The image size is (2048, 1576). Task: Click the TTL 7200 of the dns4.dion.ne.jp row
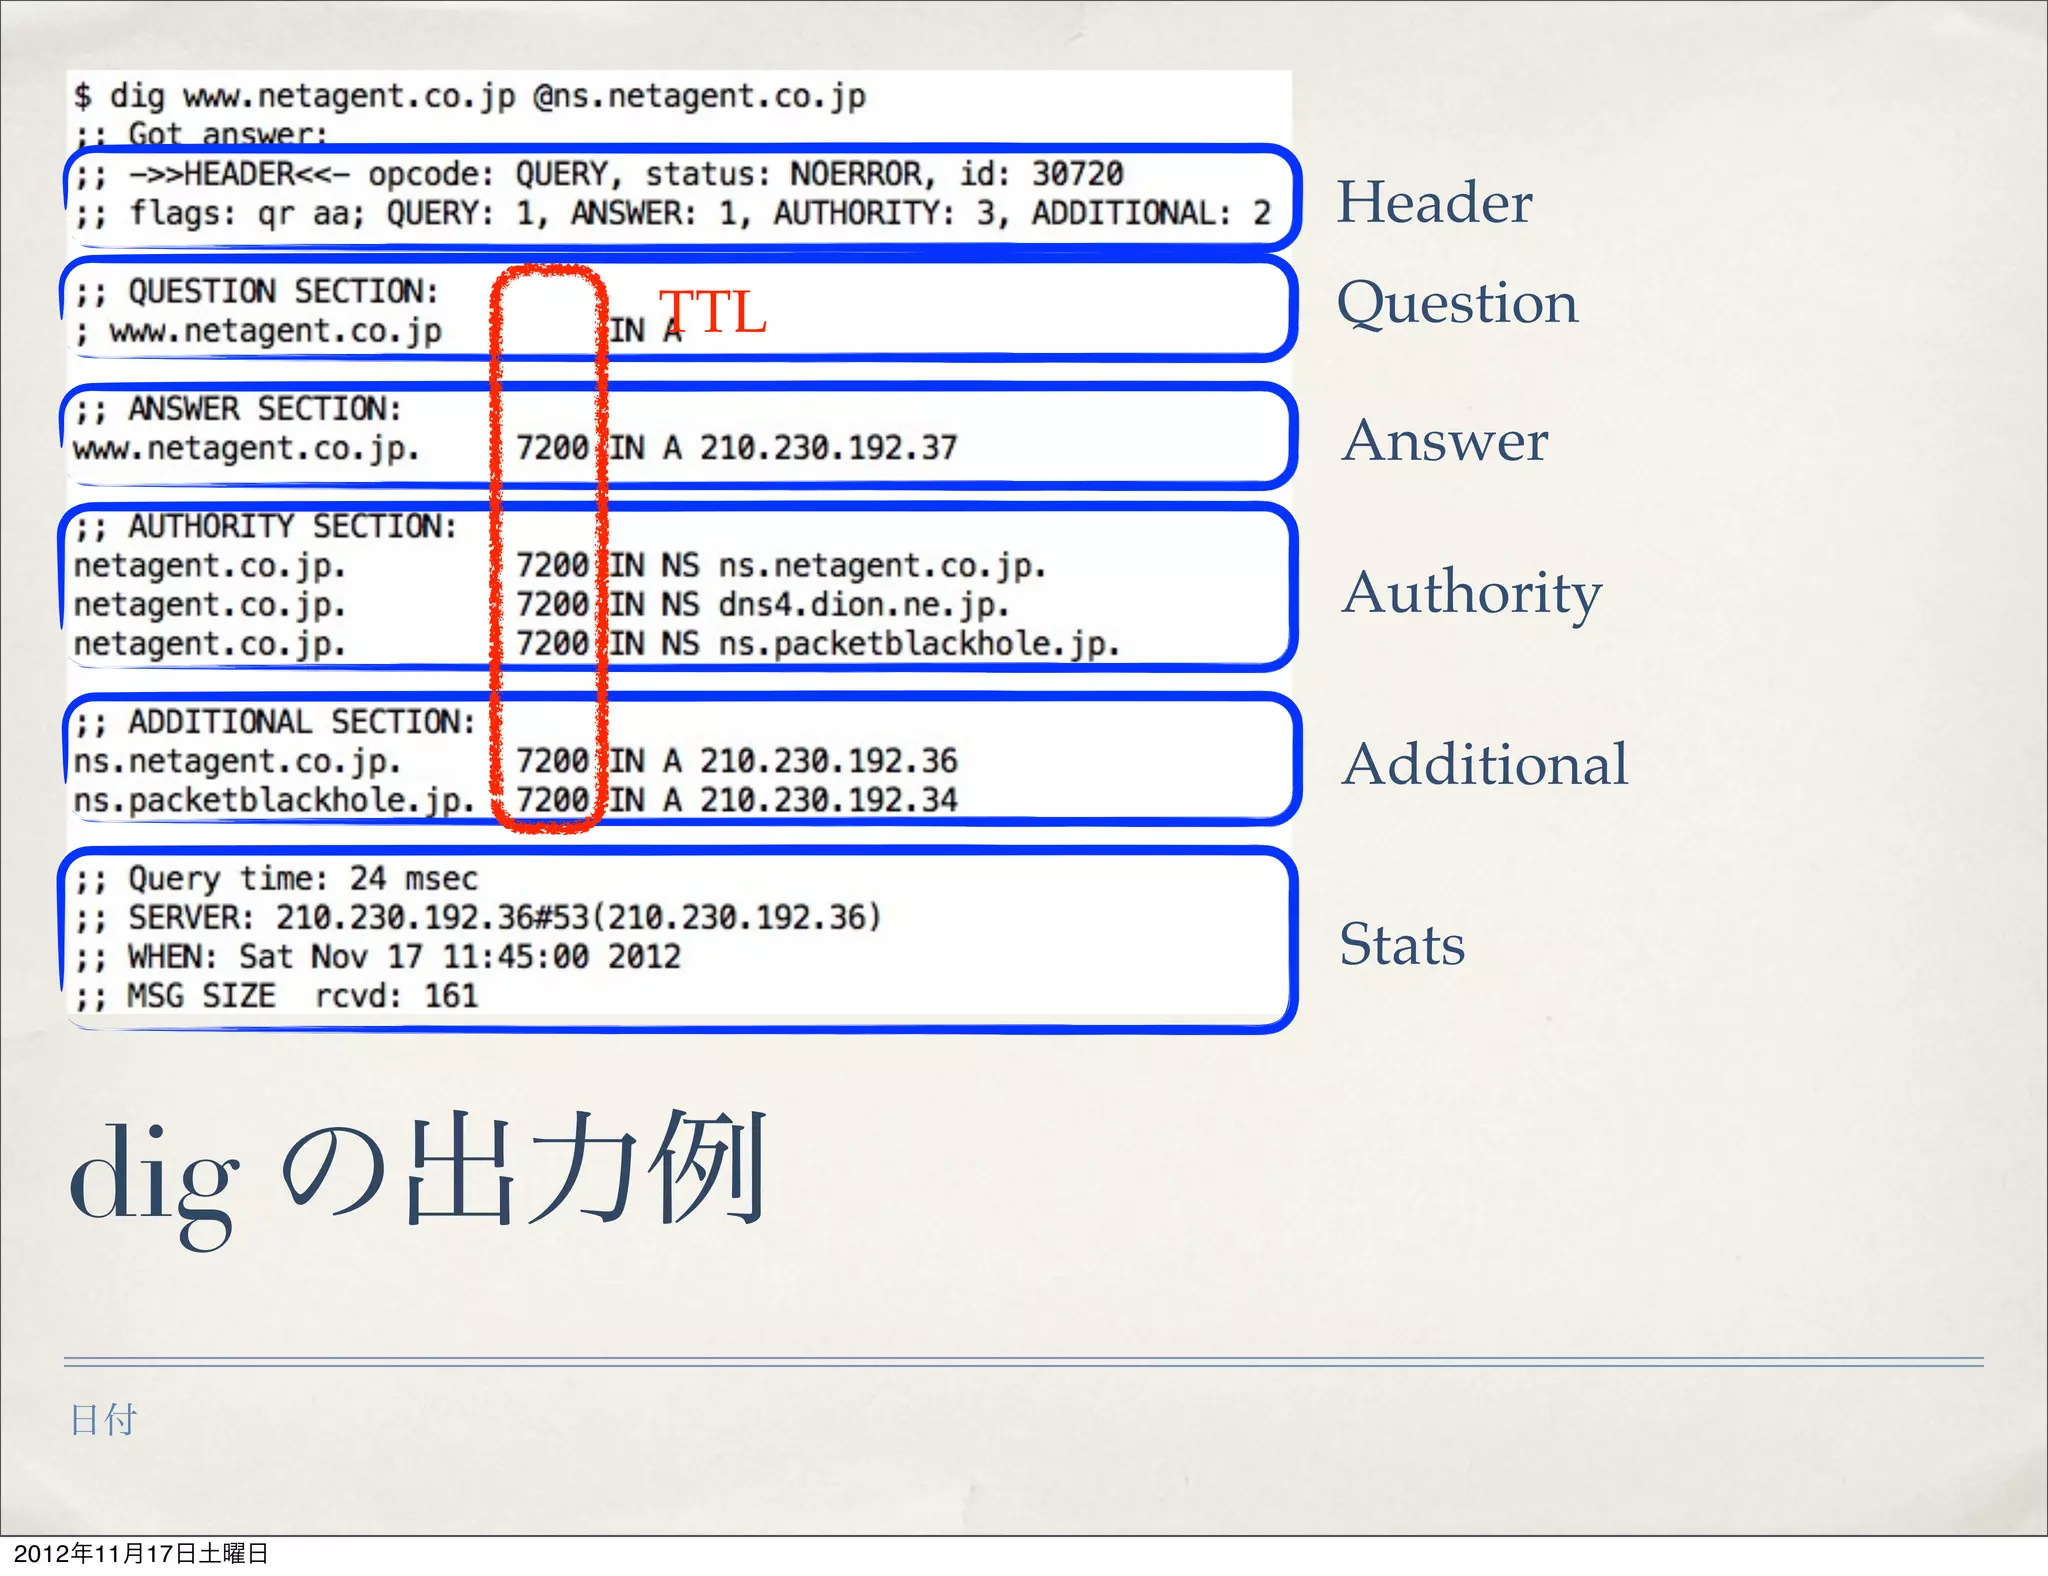tap(552, 605)
